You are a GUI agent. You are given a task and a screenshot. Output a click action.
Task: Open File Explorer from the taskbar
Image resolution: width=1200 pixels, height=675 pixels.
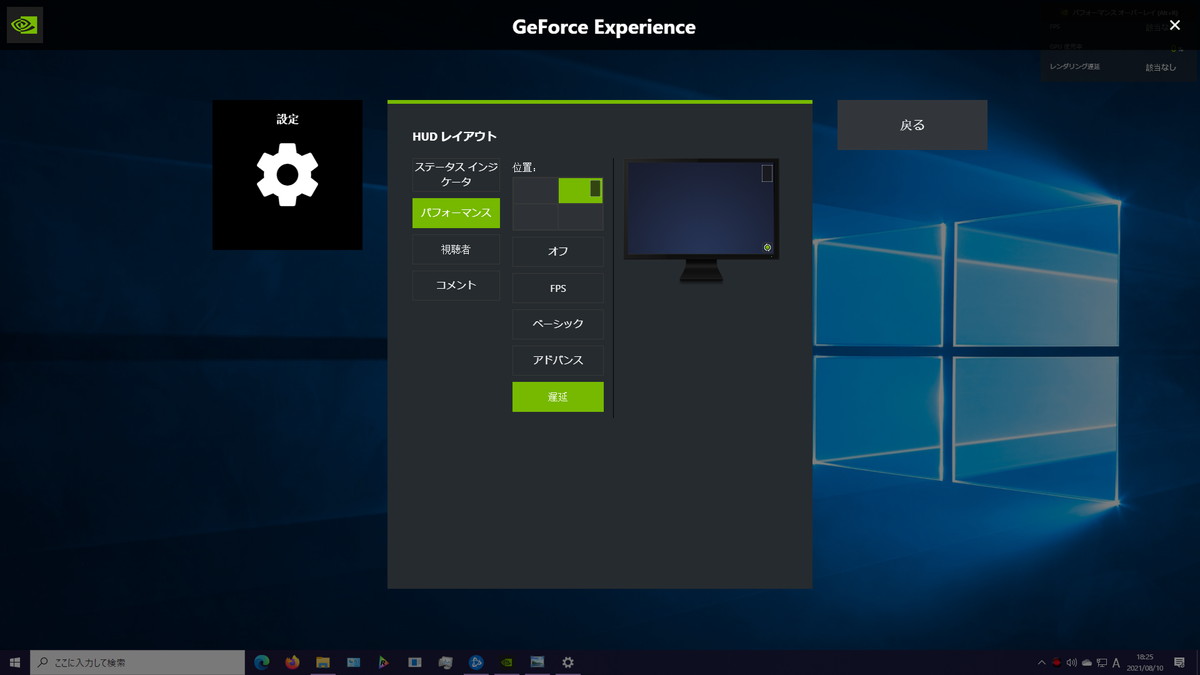(x=323, y=662)
